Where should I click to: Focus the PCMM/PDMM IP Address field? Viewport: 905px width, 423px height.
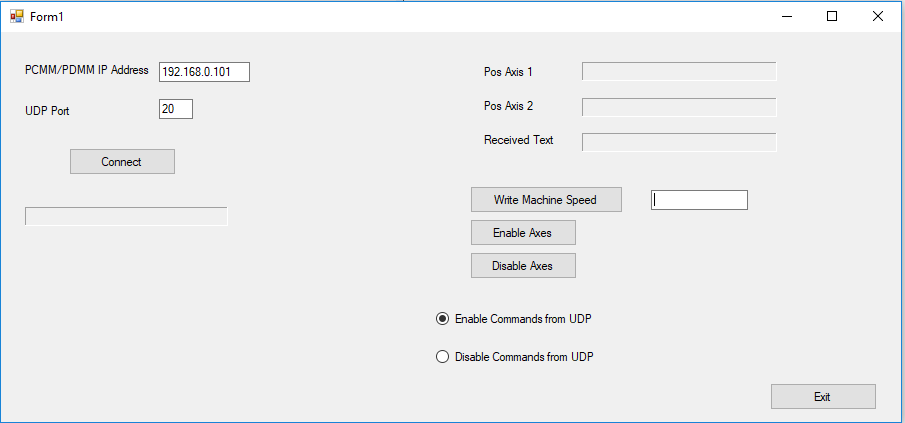(x=204, y=72)
